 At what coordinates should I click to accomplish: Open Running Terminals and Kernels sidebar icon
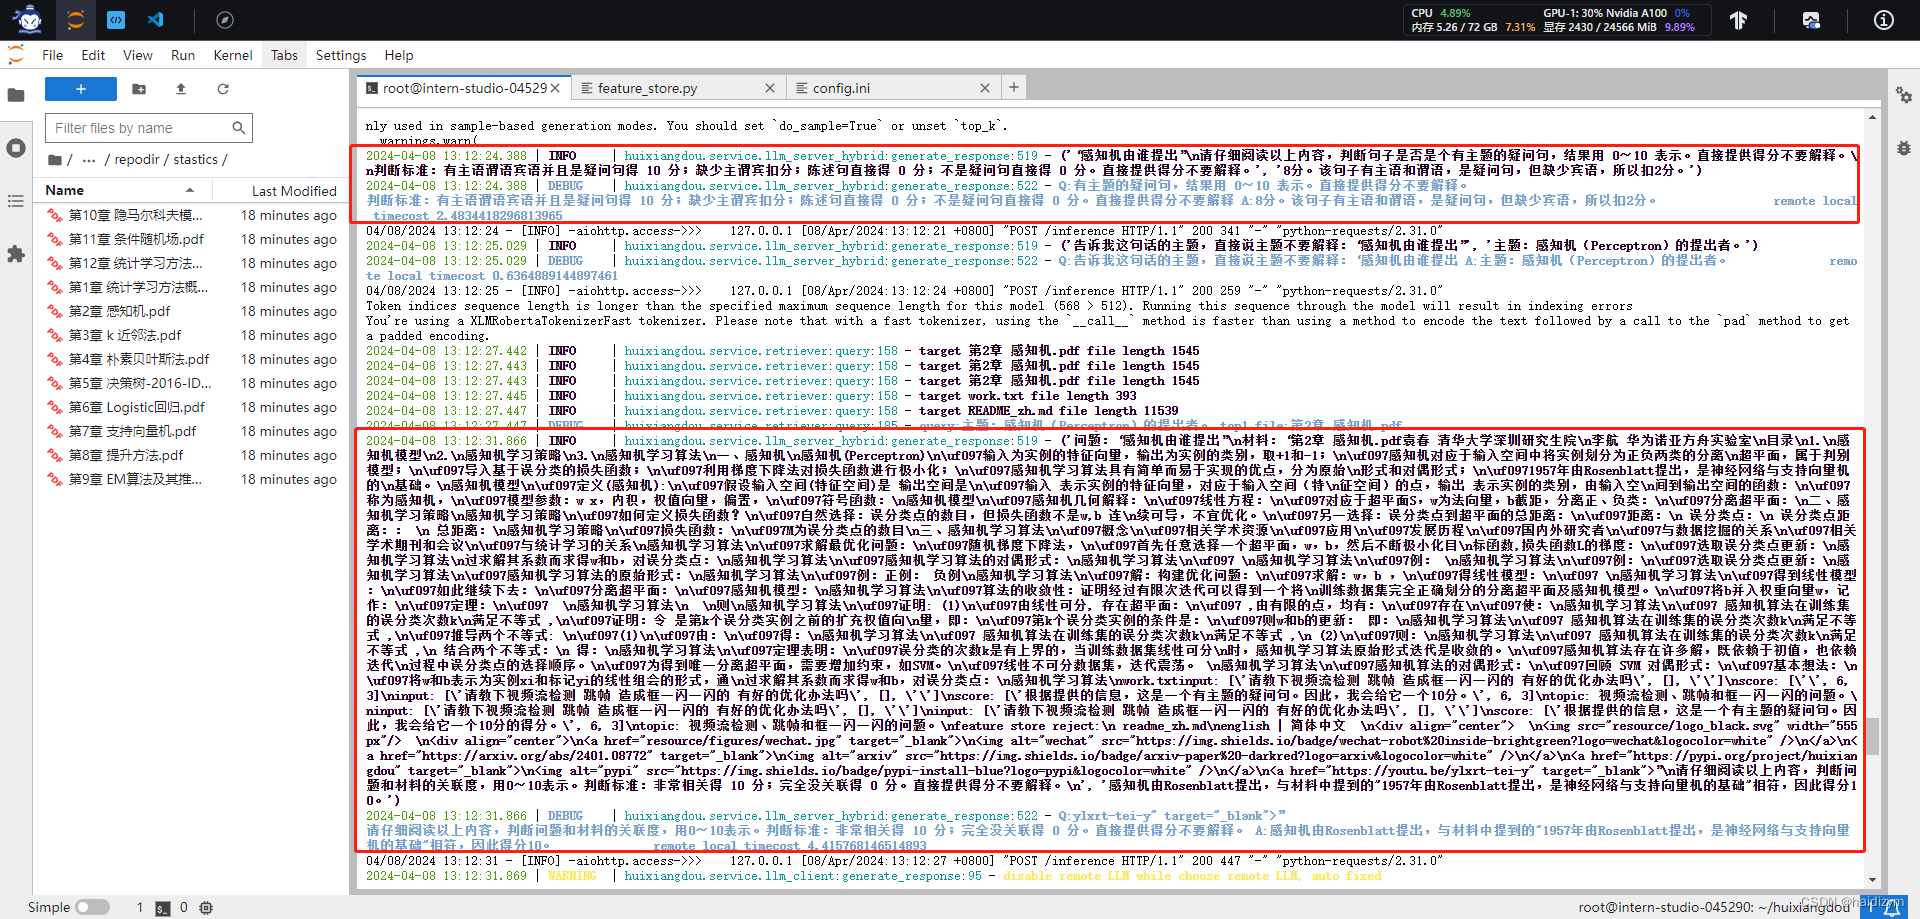tap(16, 148)
